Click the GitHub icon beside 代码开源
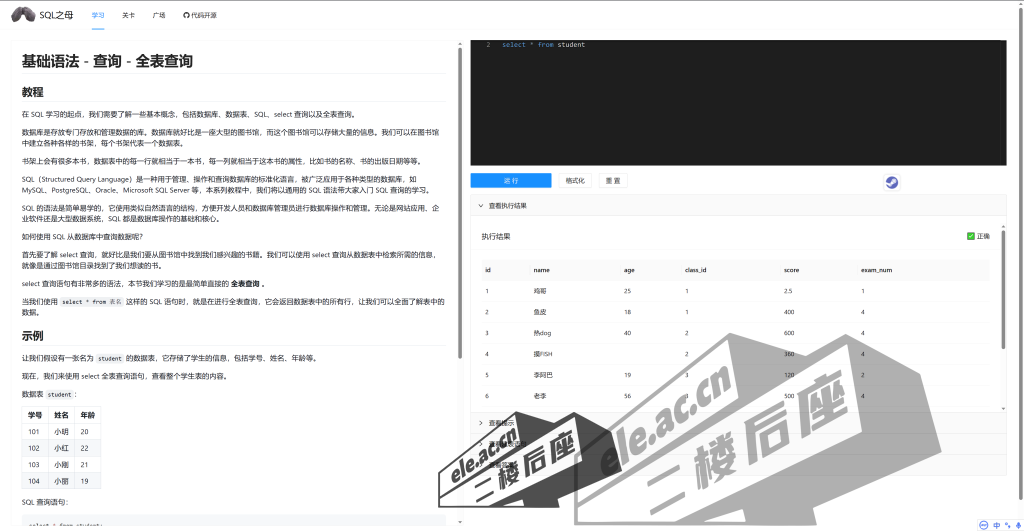 coord(186,15)
